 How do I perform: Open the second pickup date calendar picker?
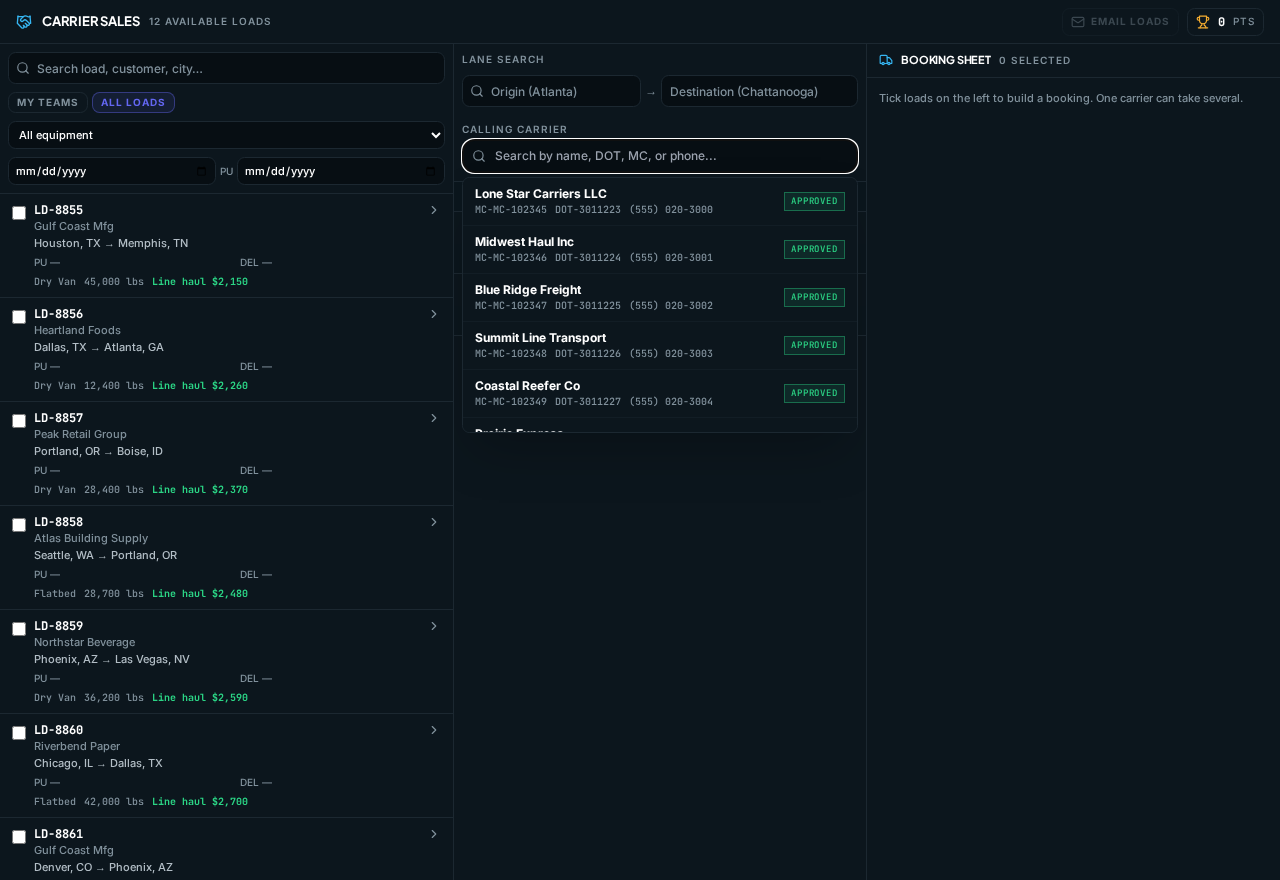click(431, 171)
